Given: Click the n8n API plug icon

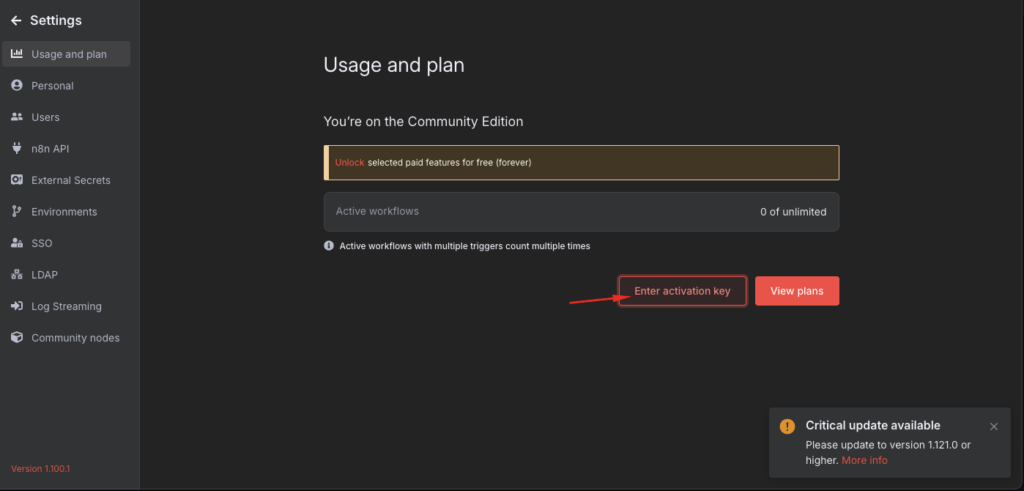Looking at the screenshot, I should (x=16, y=149).
